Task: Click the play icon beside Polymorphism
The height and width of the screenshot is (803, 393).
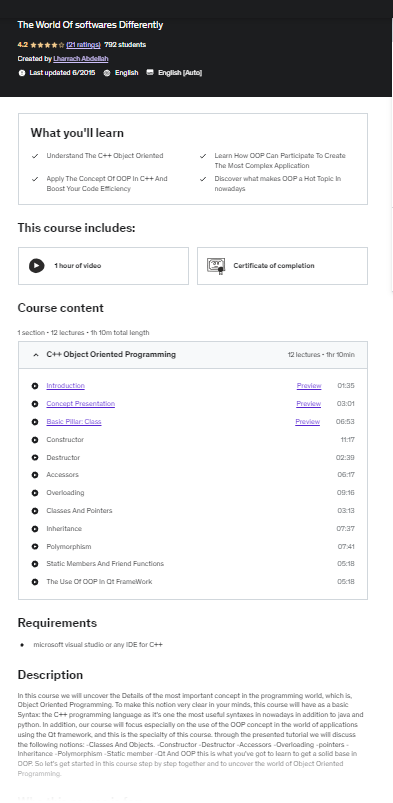Action: [x=35, y=546]
